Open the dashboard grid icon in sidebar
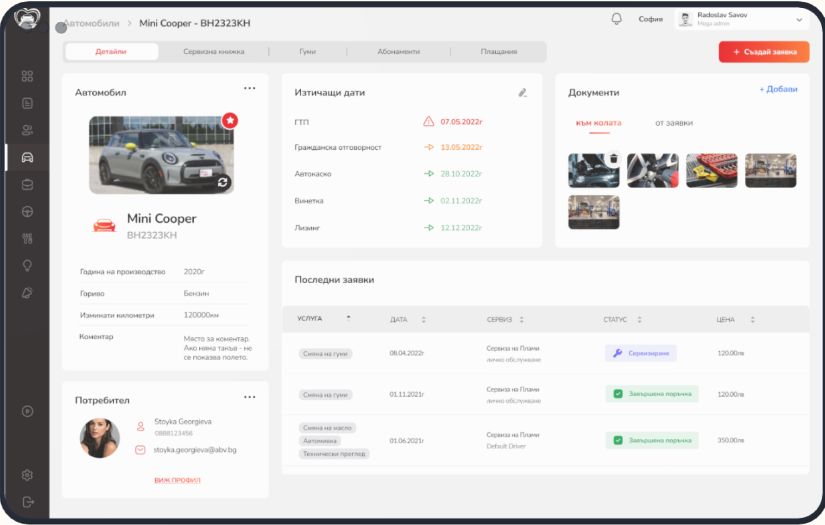The image size is (825, 525). coord(27,76)
